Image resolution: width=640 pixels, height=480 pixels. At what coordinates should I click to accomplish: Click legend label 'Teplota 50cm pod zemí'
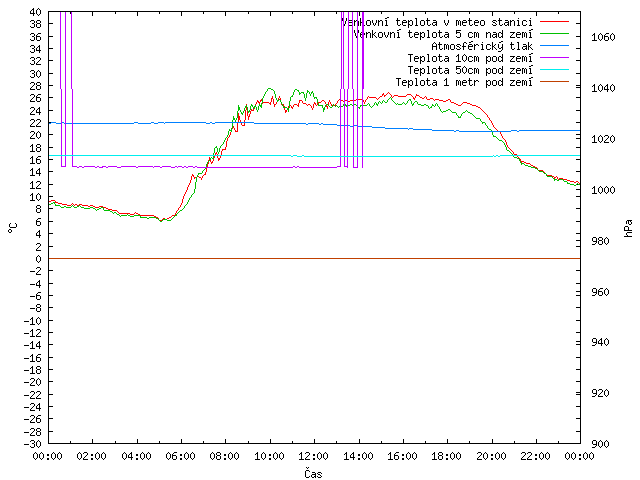click(x=470, y=70)
